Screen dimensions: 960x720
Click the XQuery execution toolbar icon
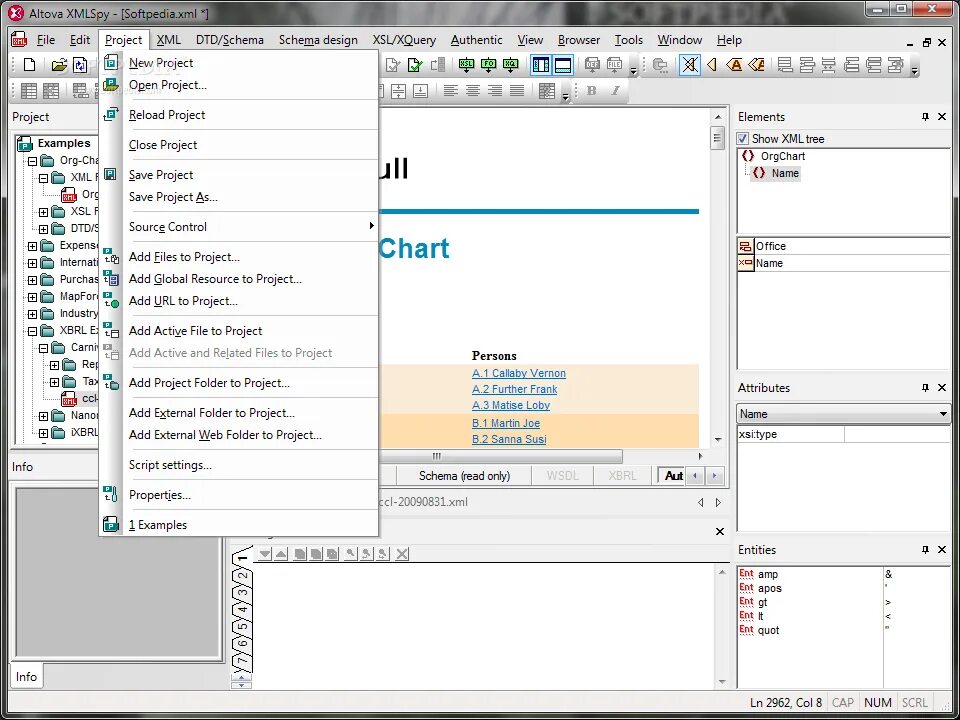(511, 64)
